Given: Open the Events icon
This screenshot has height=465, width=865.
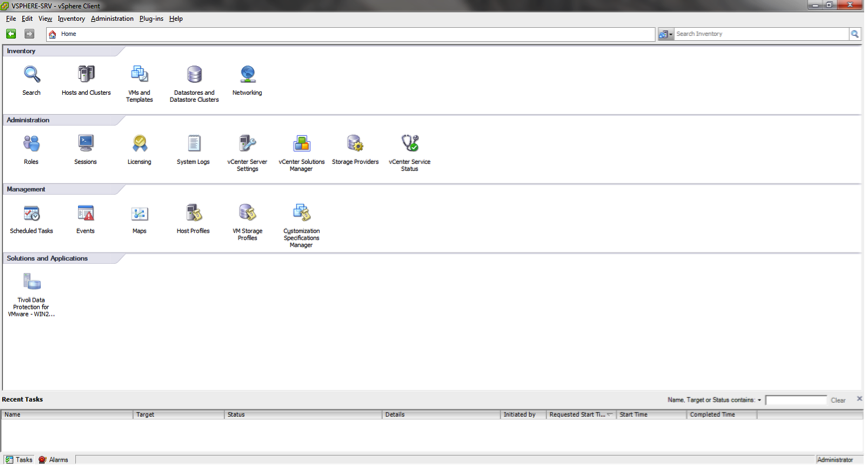Looking at the screenshot, I should coord(86,213).
